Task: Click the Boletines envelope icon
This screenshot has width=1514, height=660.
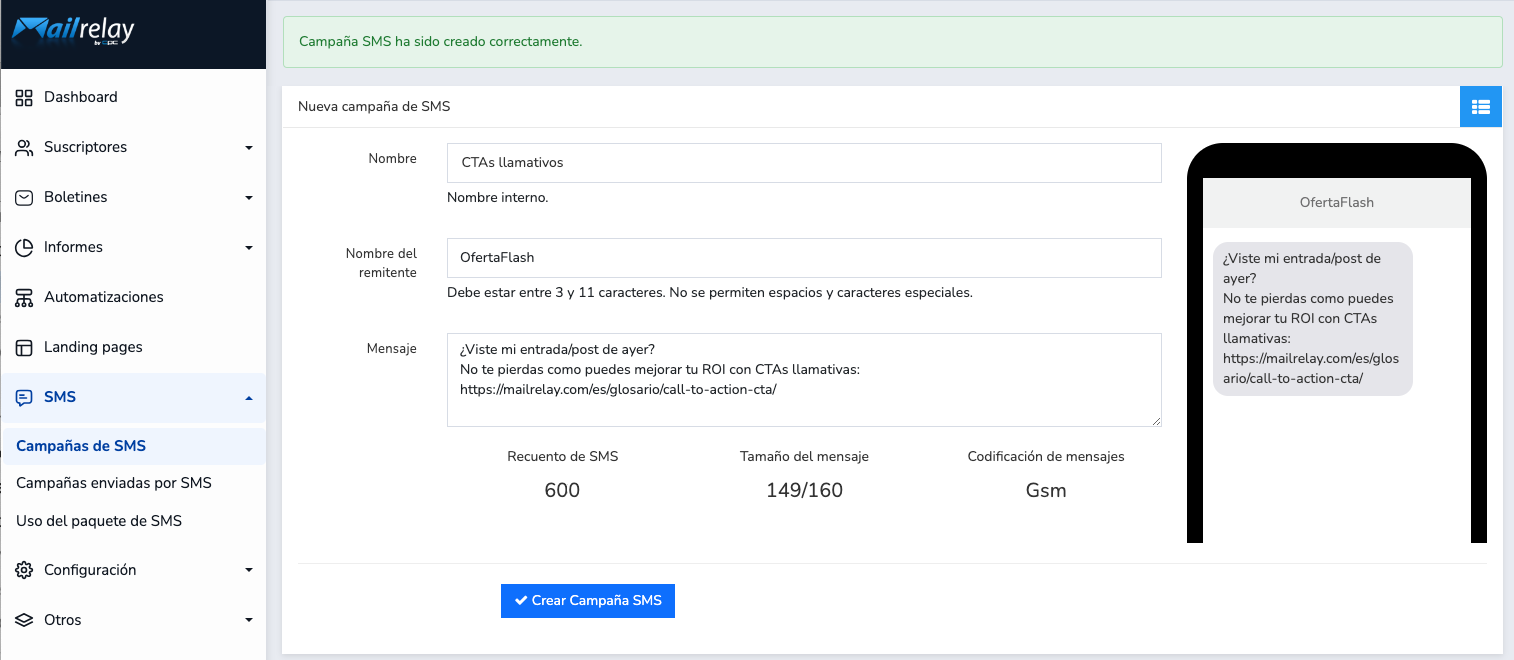Action: tap(24, 197)
